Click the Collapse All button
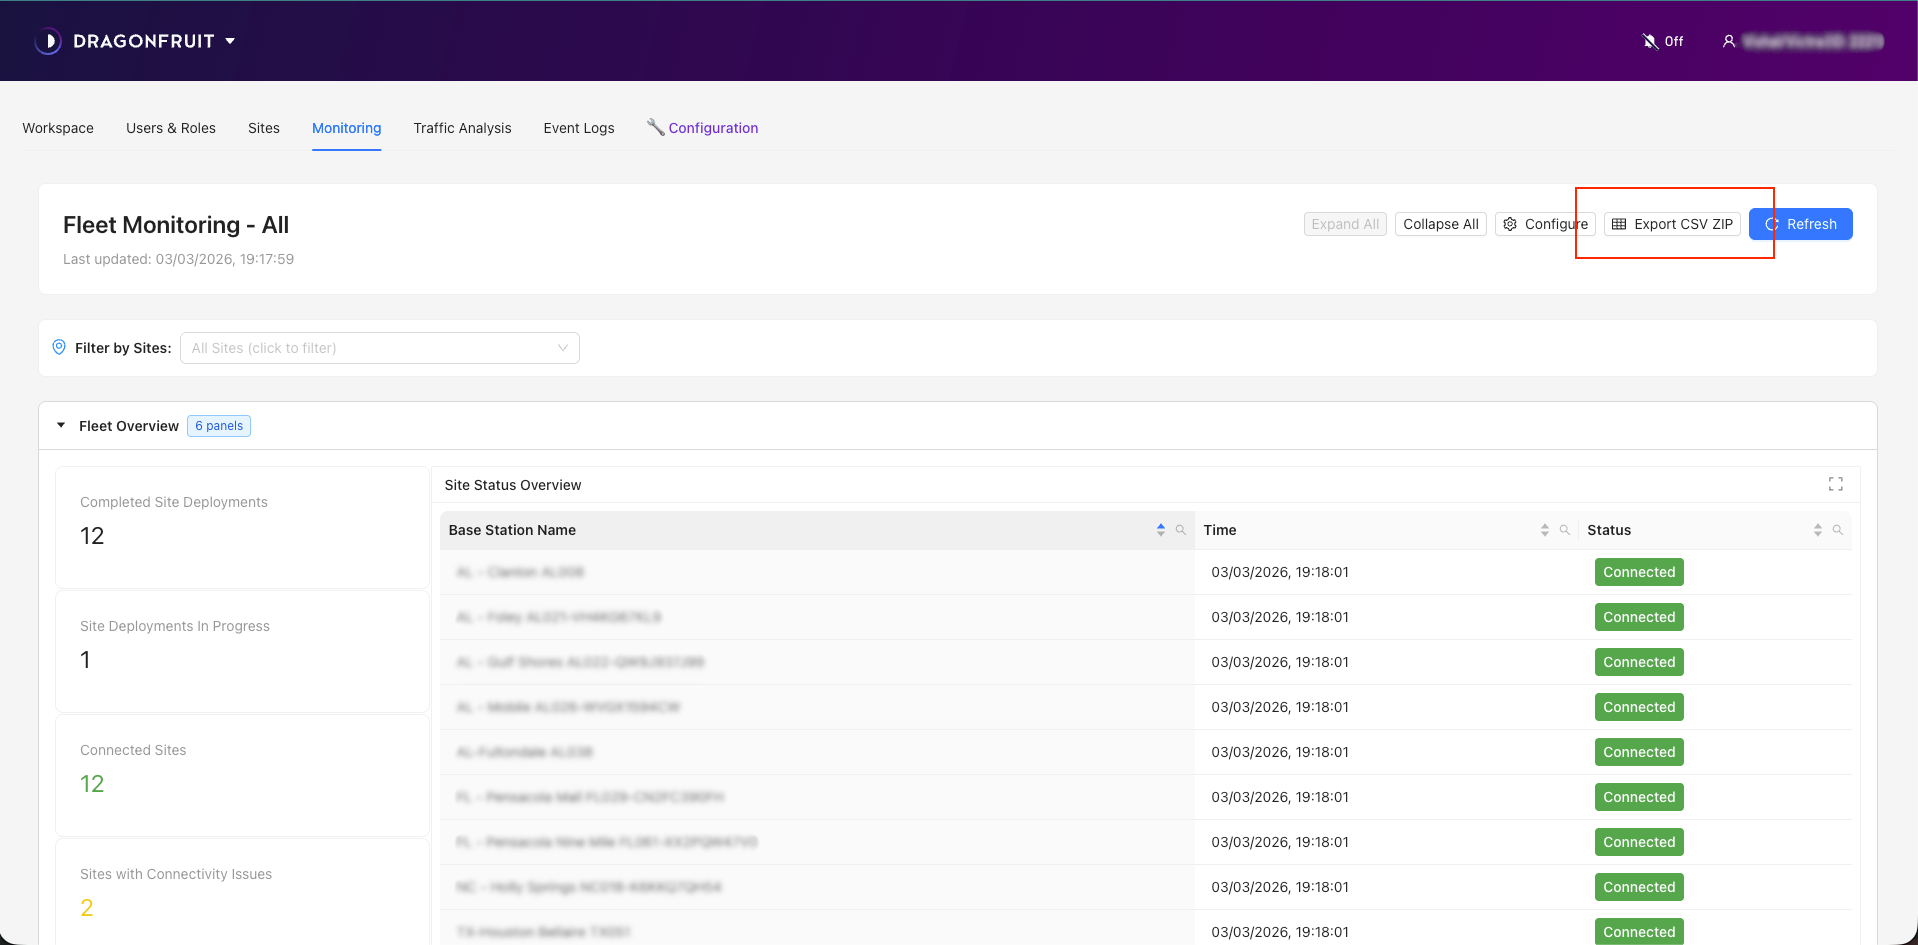Screen dimensions: 1918x945 point(1440,224)
